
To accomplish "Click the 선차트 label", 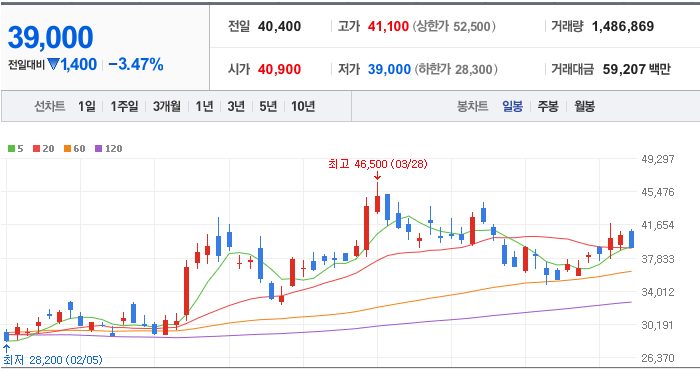I will (50, 106).
